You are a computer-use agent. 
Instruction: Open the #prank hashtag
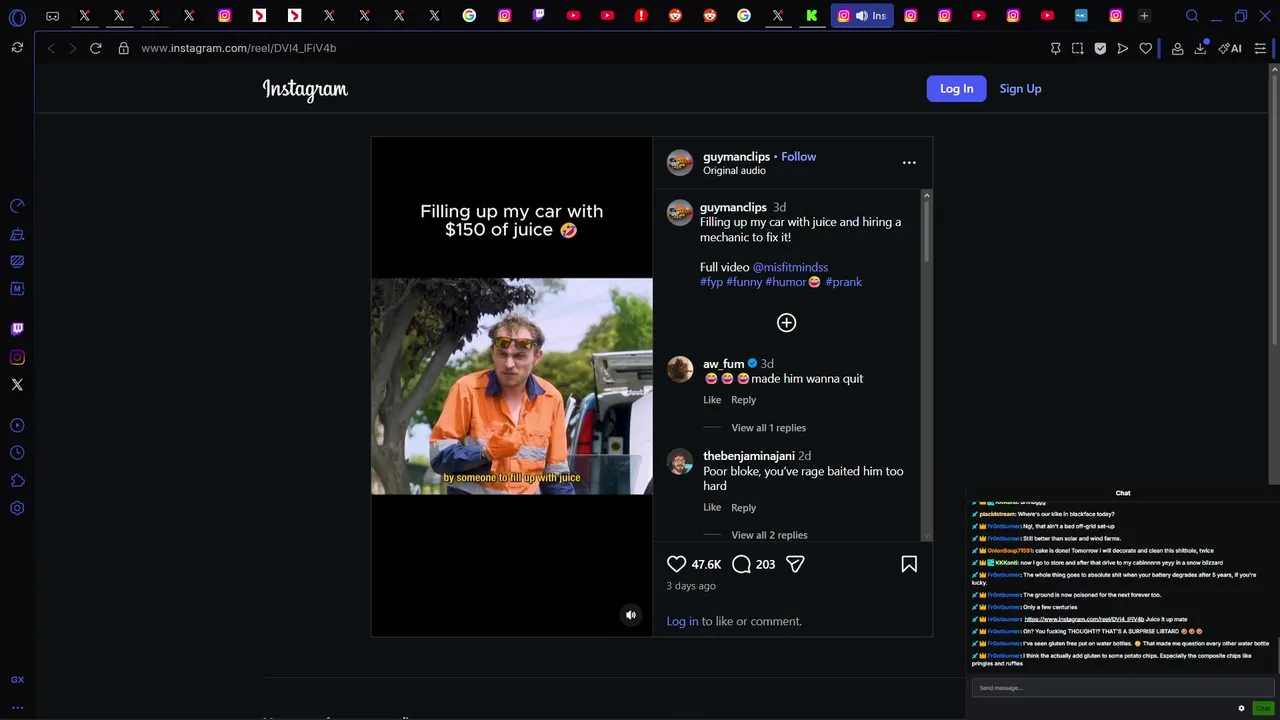[843, 282]
